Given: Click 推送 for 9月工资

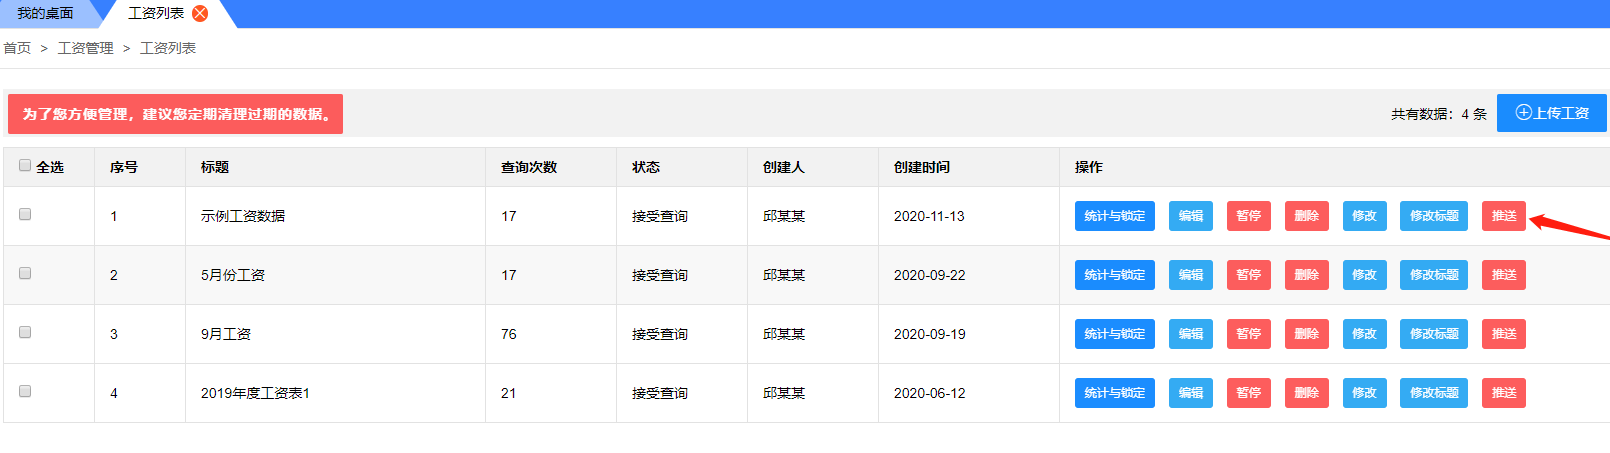Looking at the screenshot, I should click(1504, 334).
